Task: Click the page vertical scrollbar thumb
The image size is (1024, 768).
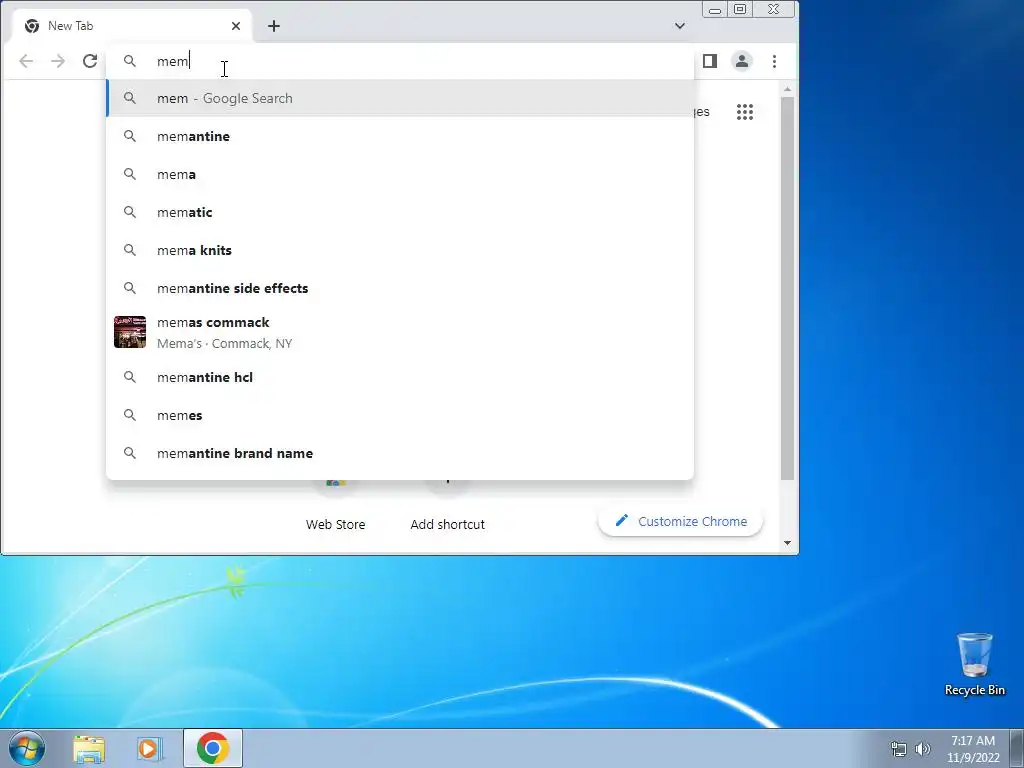Action: tap(788, 288)
